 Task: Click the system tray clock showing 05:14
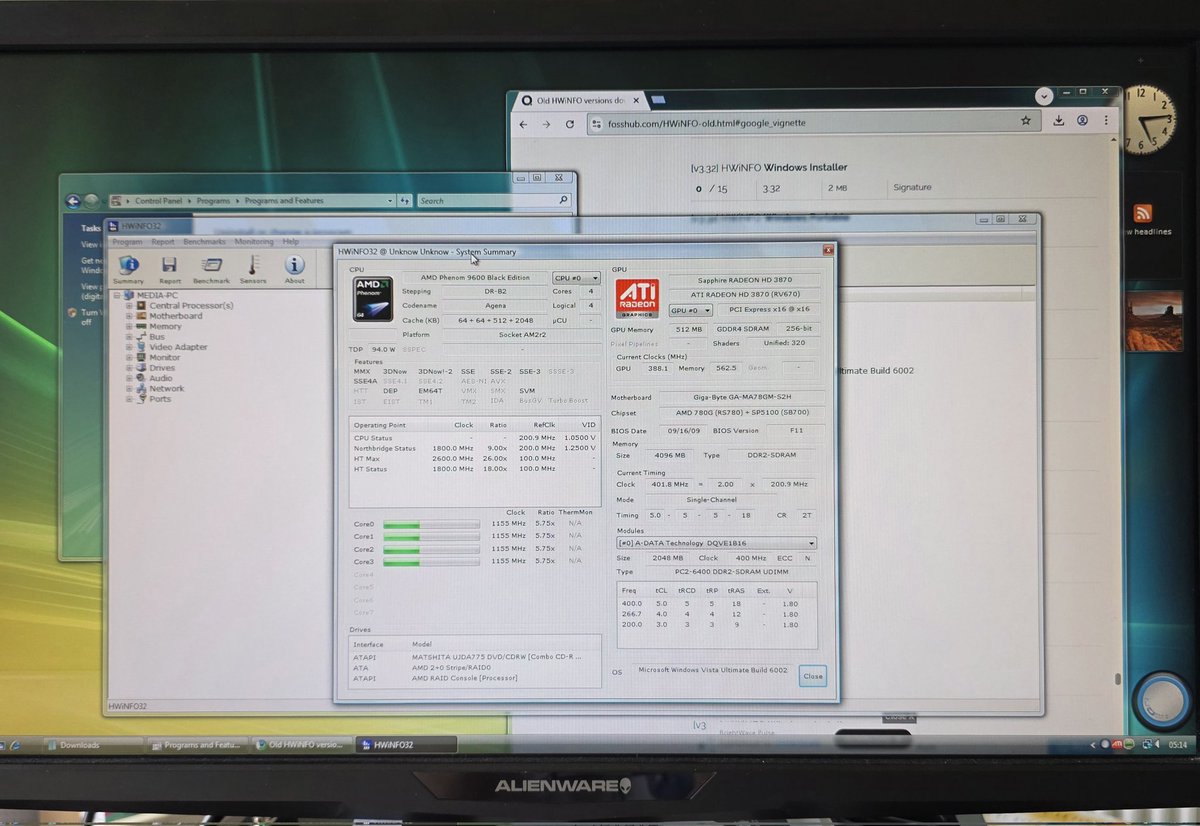pyautogui.click(x=1178, y=745)
